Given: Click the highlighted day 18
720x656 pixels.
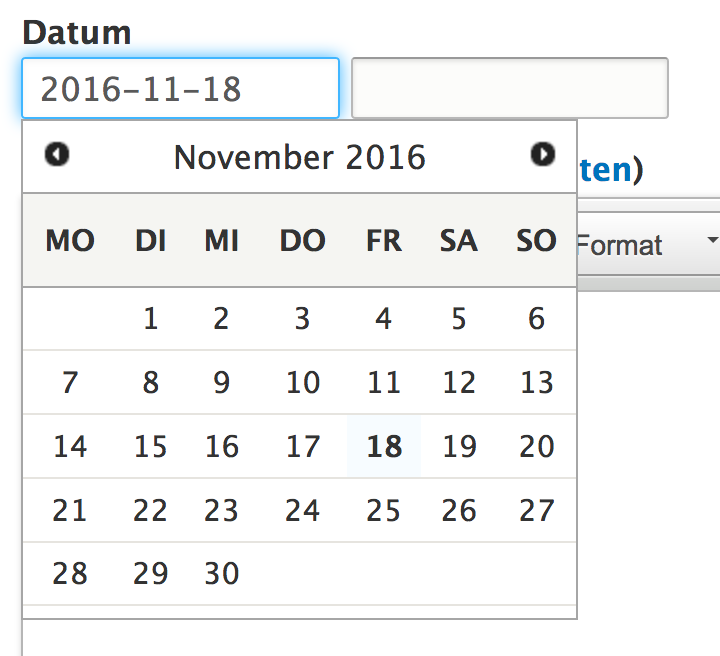Looking at the screenshot, I should [384, 446].
